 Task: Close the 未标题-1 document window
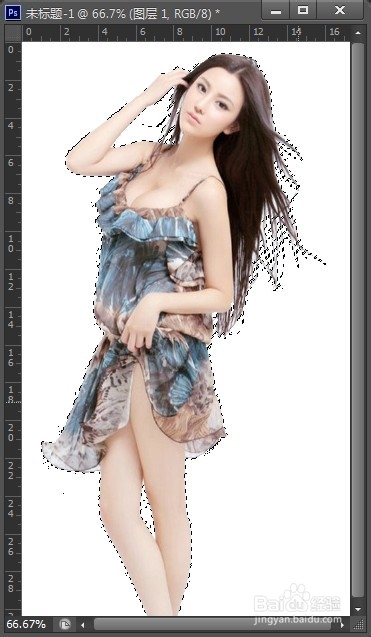pos(340,11)
